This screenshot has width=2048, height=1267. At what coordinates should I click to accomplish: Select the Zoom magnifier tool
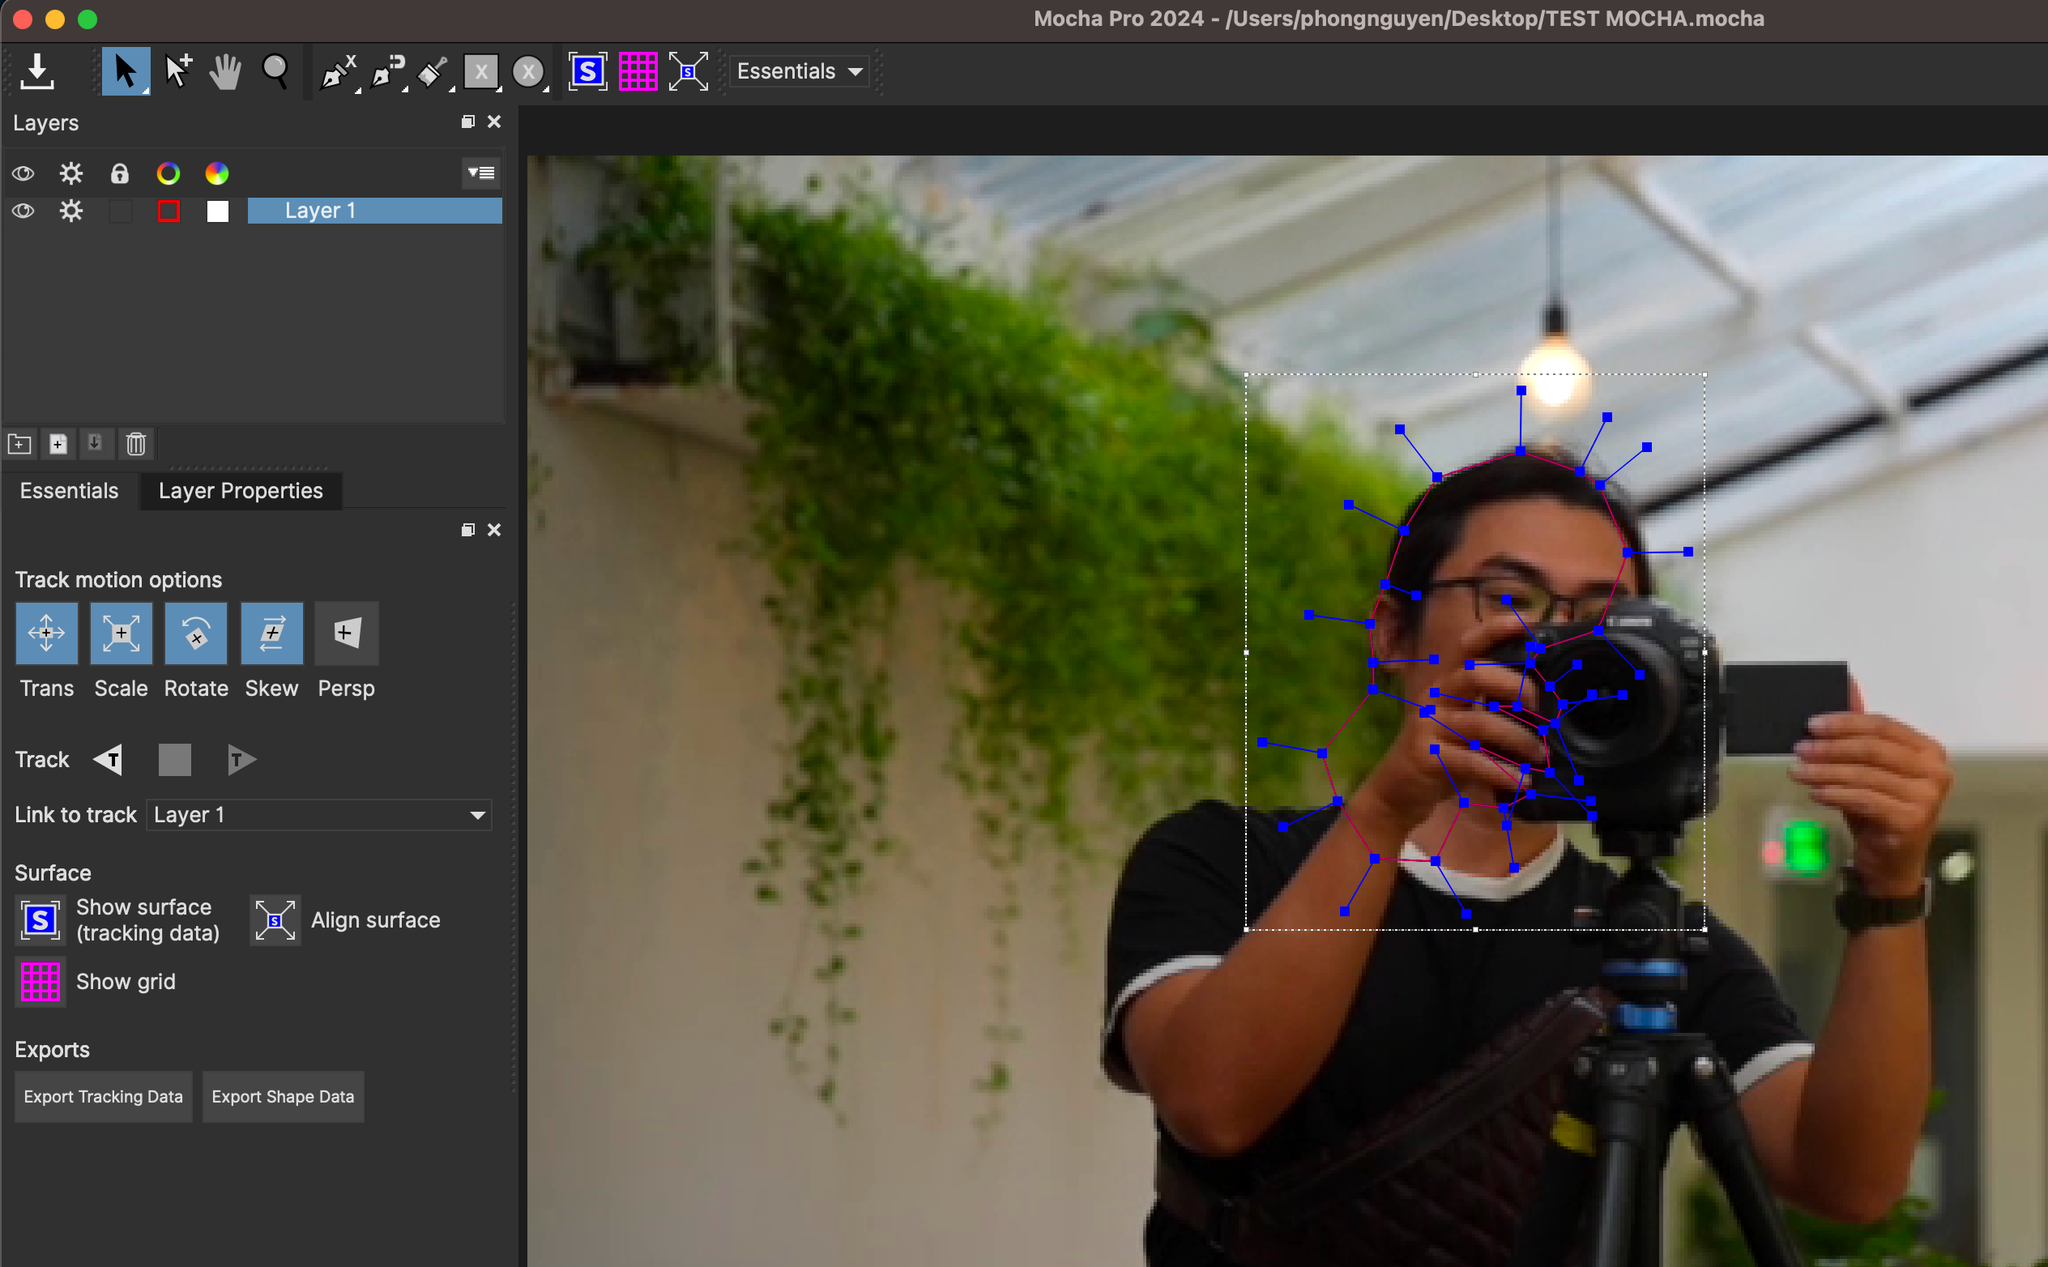[x=277, y=71]
